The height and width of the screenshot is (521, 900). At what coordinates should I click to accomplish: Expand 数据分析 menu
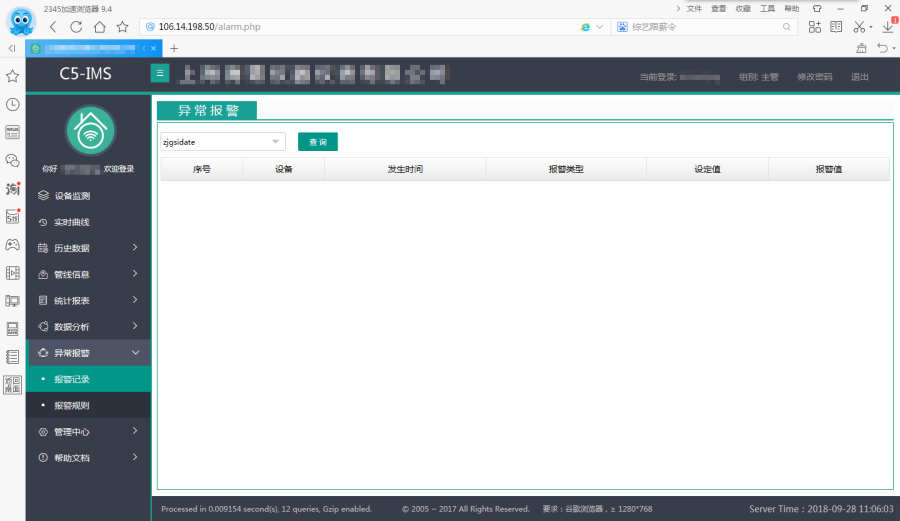[x=88, y=326]
